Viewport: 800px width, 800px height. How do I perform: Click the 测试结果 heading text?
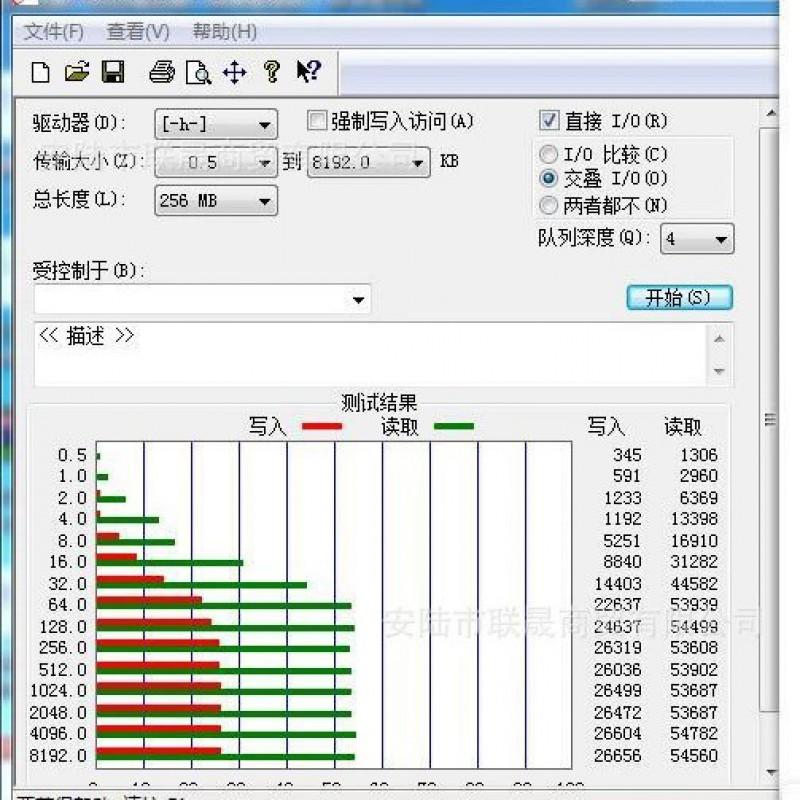tap(379, 403)
